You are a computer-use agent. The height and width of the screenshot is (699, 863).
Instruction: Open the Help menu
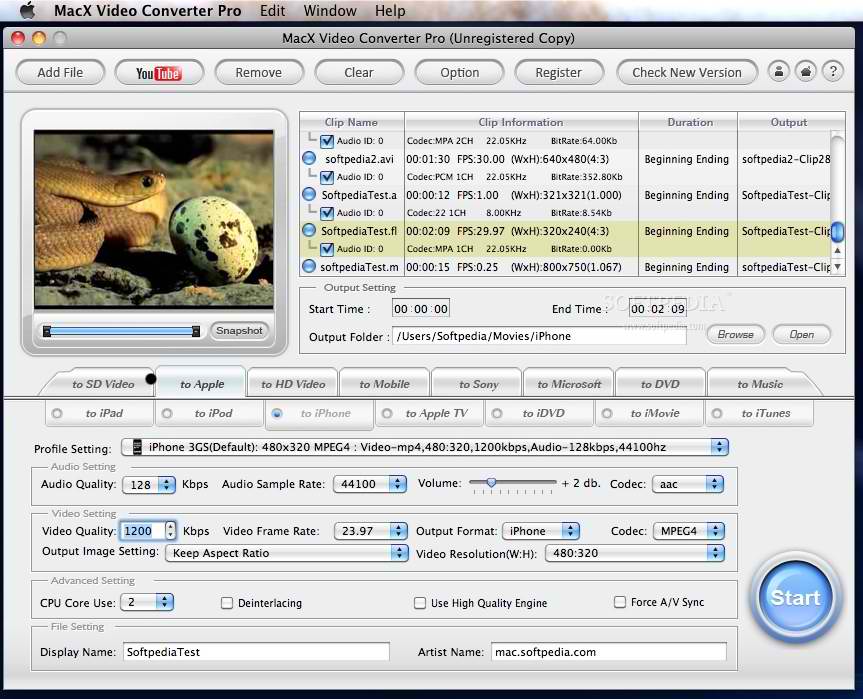390,10
